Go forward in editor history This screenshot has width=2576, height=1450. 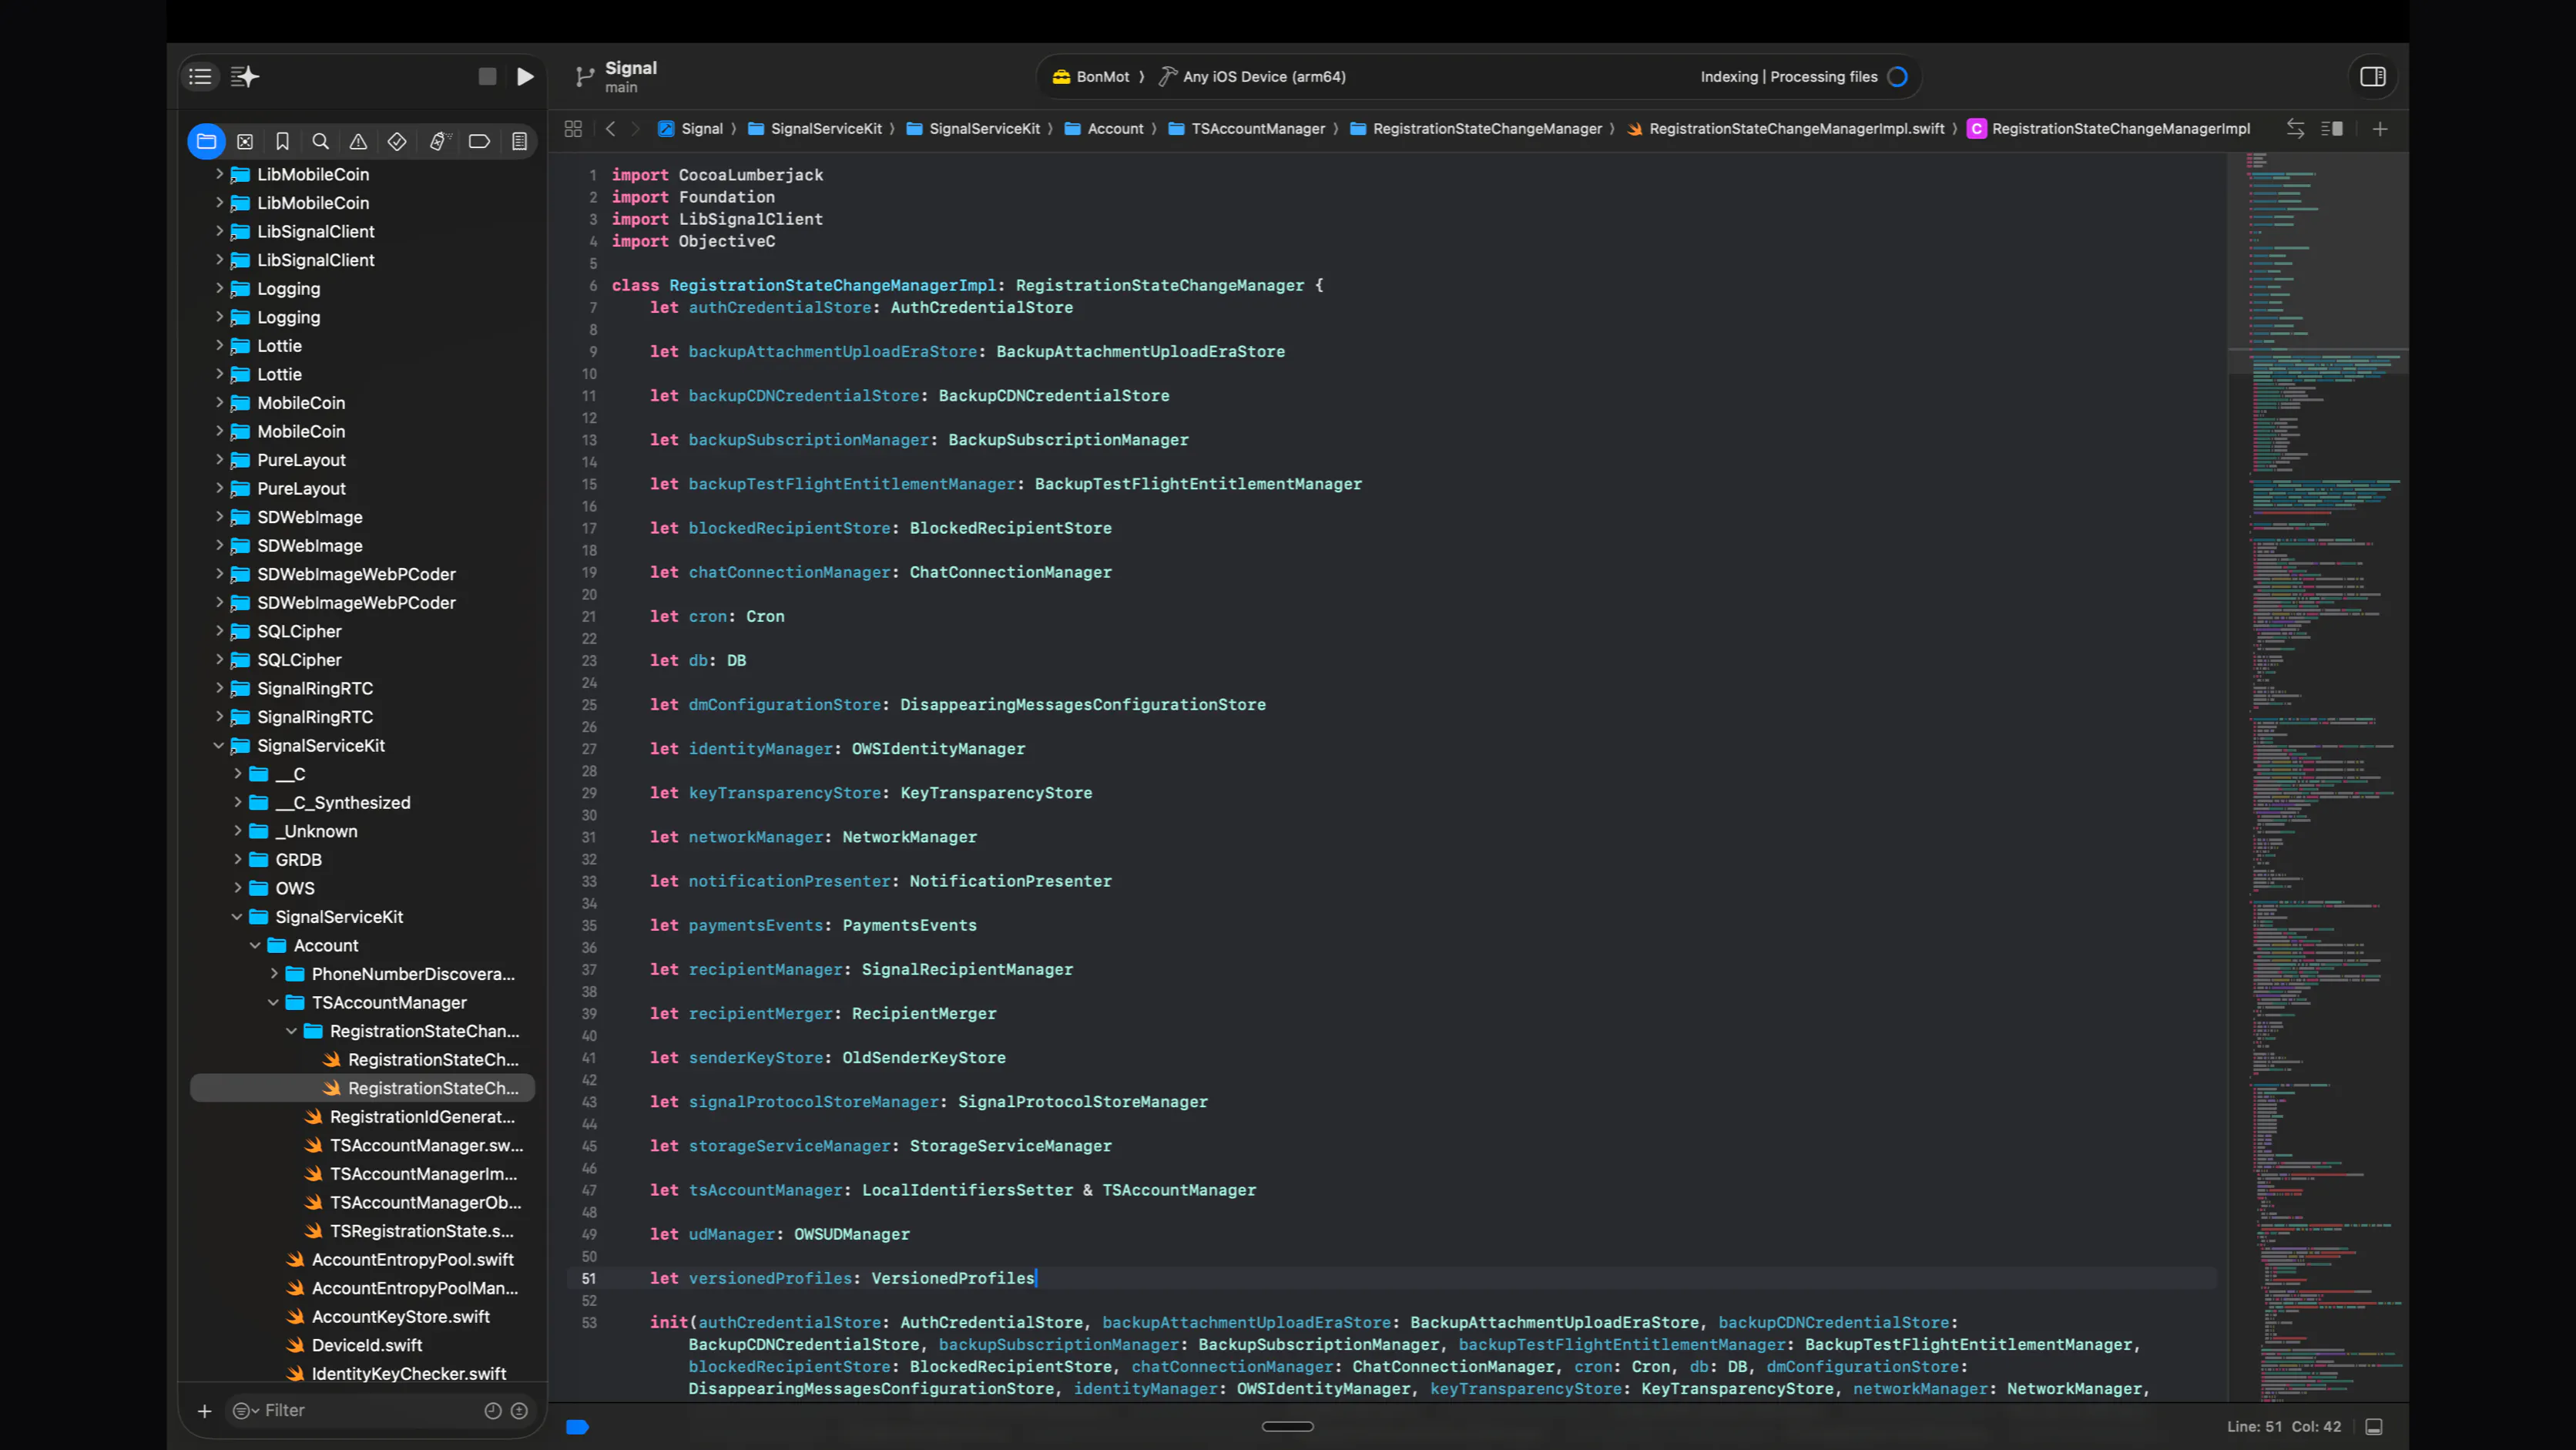click(635, 129)
